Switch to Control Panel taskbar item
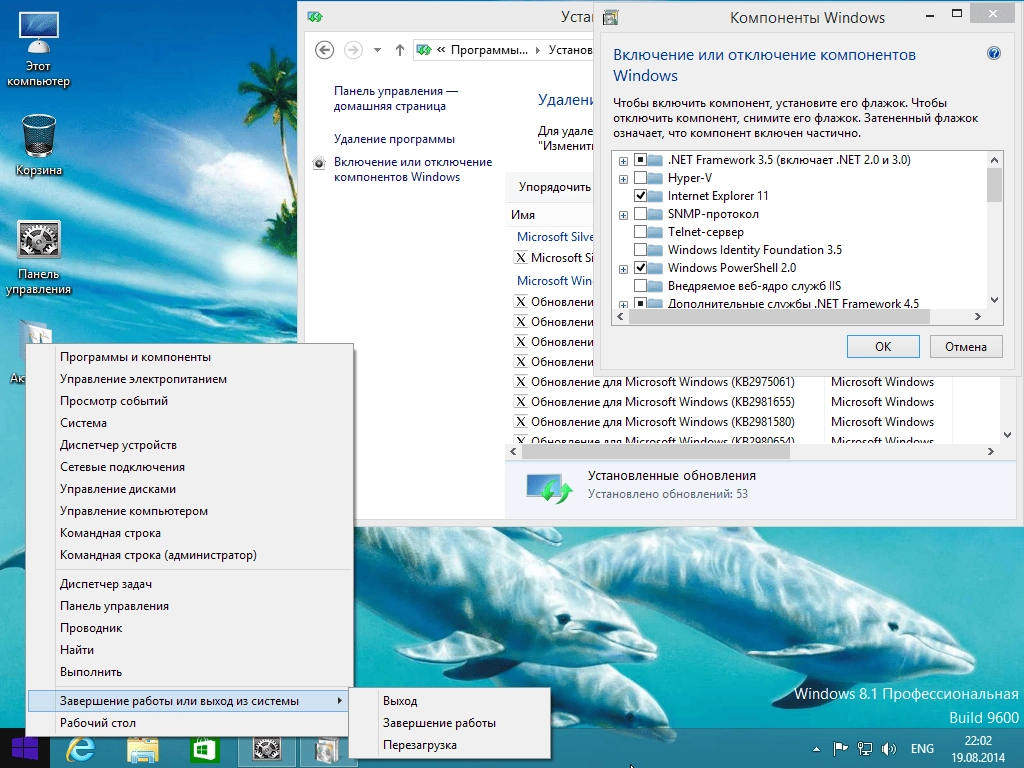This screenshot has height=768, width=1024. click(266, 749)
